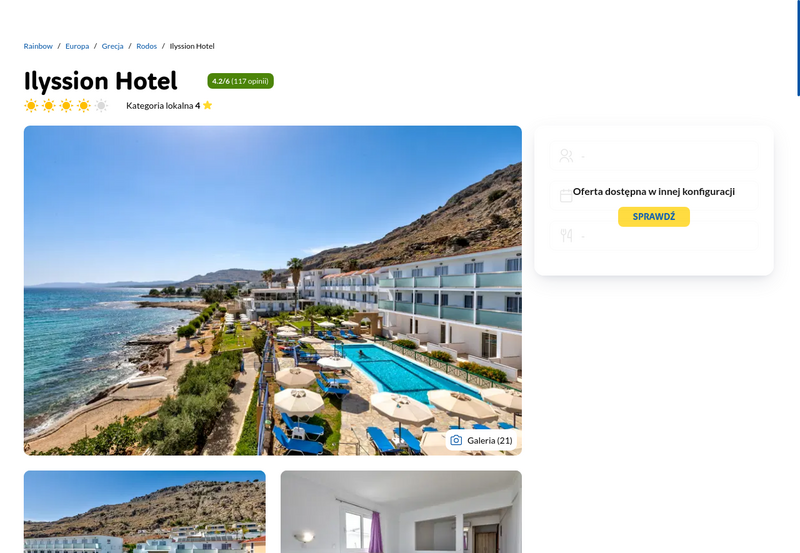Click the guests selection field in booking panel
The width and height of the screenshot is (800, 553).
(654, 156)
